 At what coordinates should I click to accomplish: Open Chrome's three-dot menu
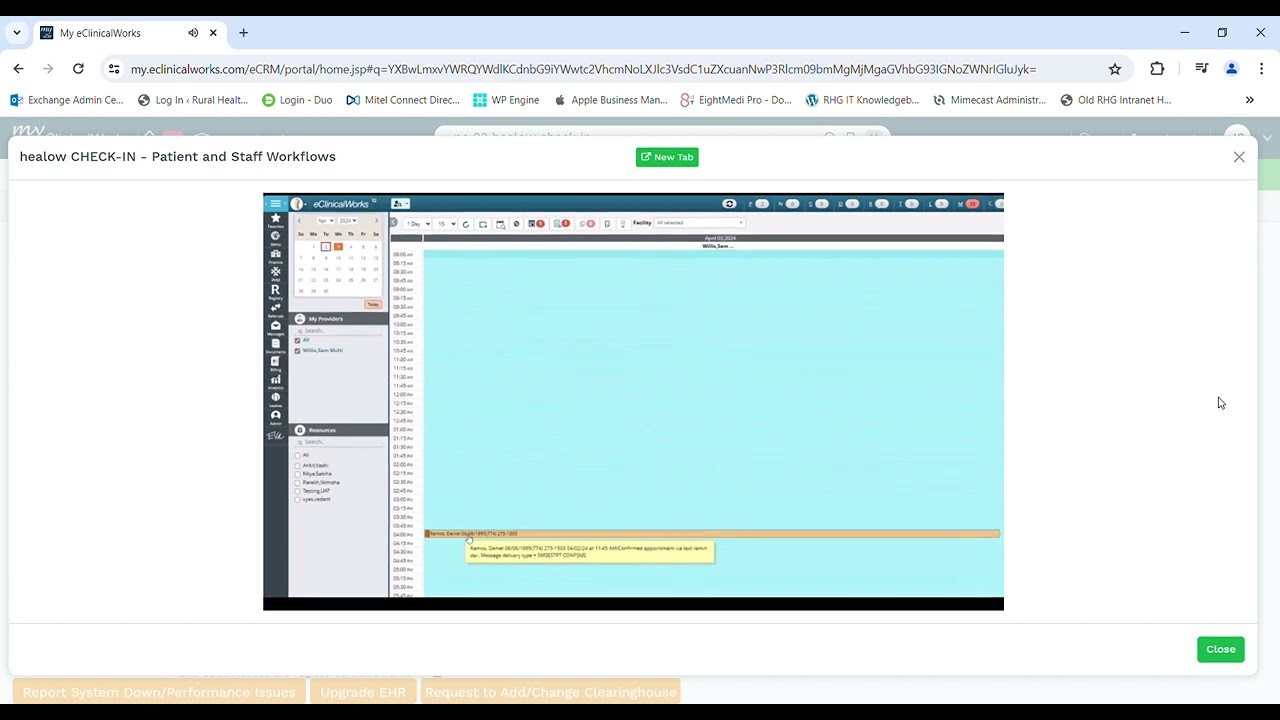coord(1262,69)
